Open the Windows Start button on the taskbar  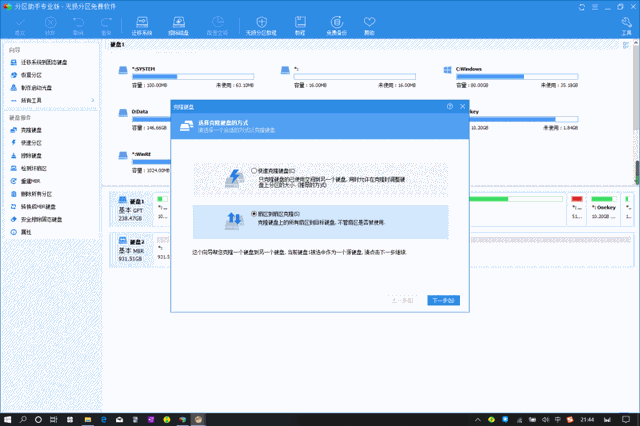tap(8, 419)
